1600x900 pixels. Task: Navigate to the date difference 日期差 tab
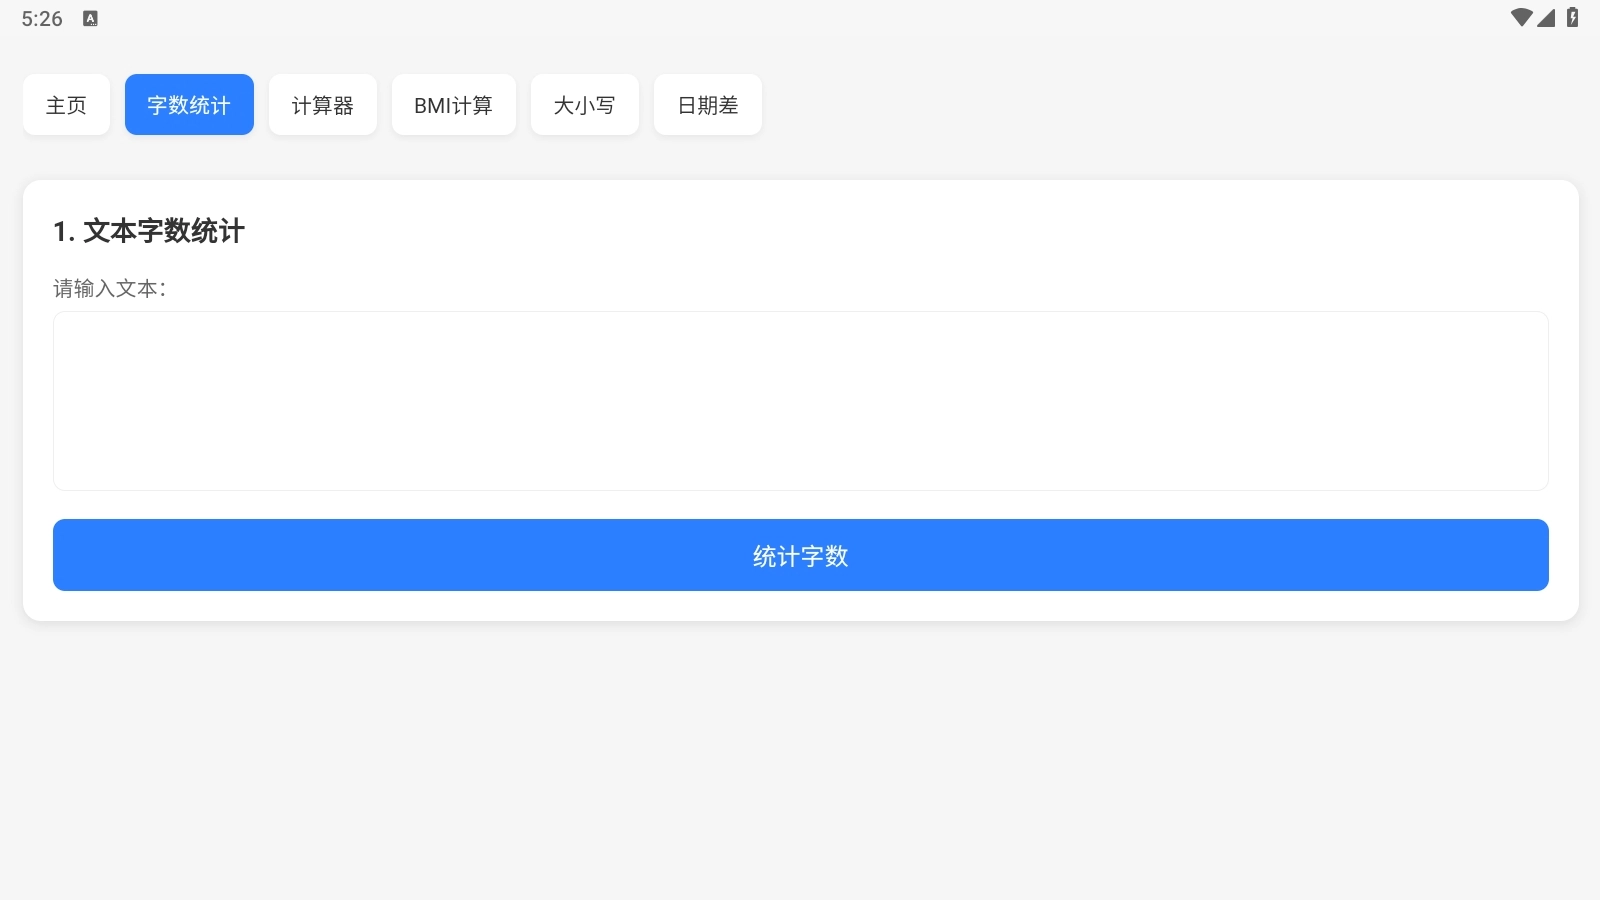(x=707, y=104)
